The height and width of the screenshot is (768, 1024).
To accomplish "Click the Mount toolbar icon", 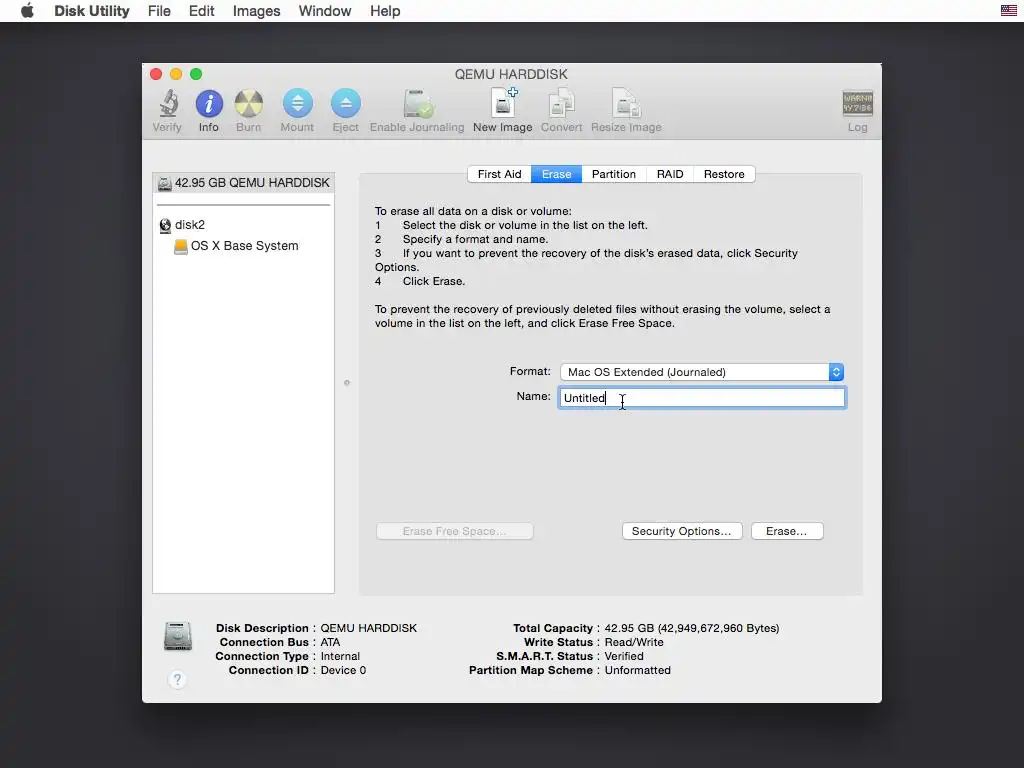I will pos(297,104).
